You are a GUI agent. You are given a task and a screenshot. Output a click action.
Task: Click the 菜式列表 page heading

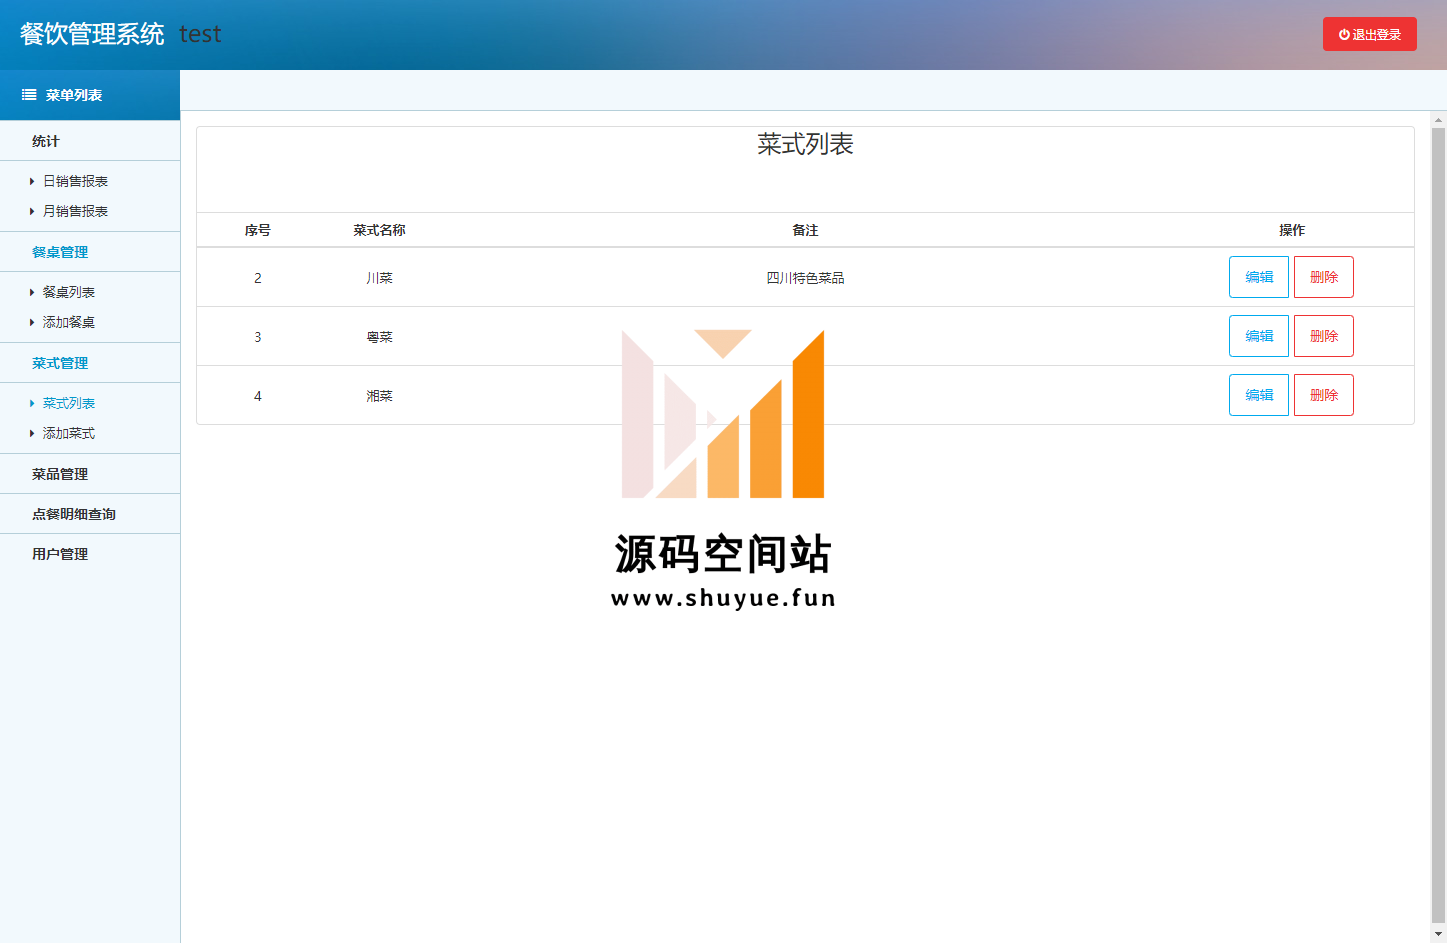[x=805, y=144]
